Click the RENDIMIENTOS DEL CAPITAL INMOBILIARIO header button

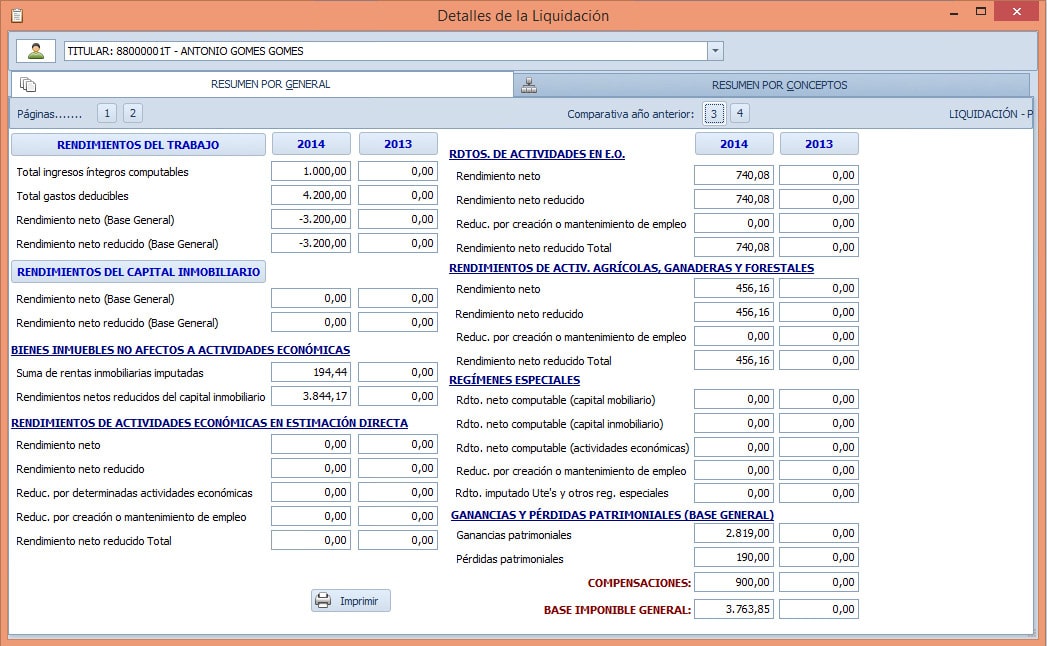click(138, 272)
